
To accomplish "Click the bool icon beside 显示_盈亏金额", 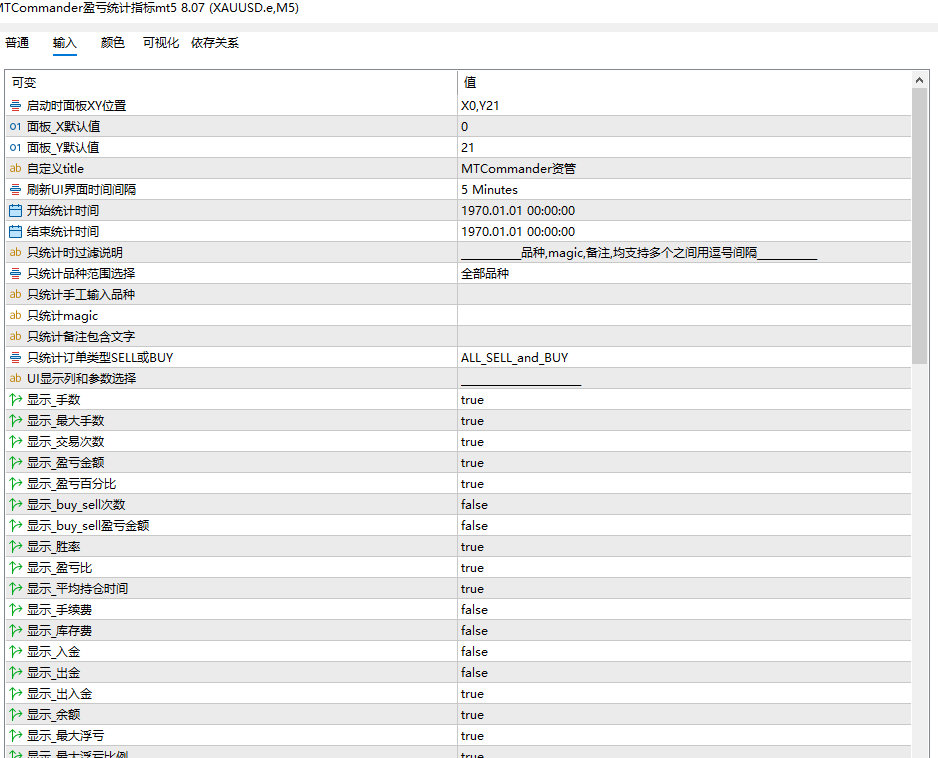I will point(16,462).
